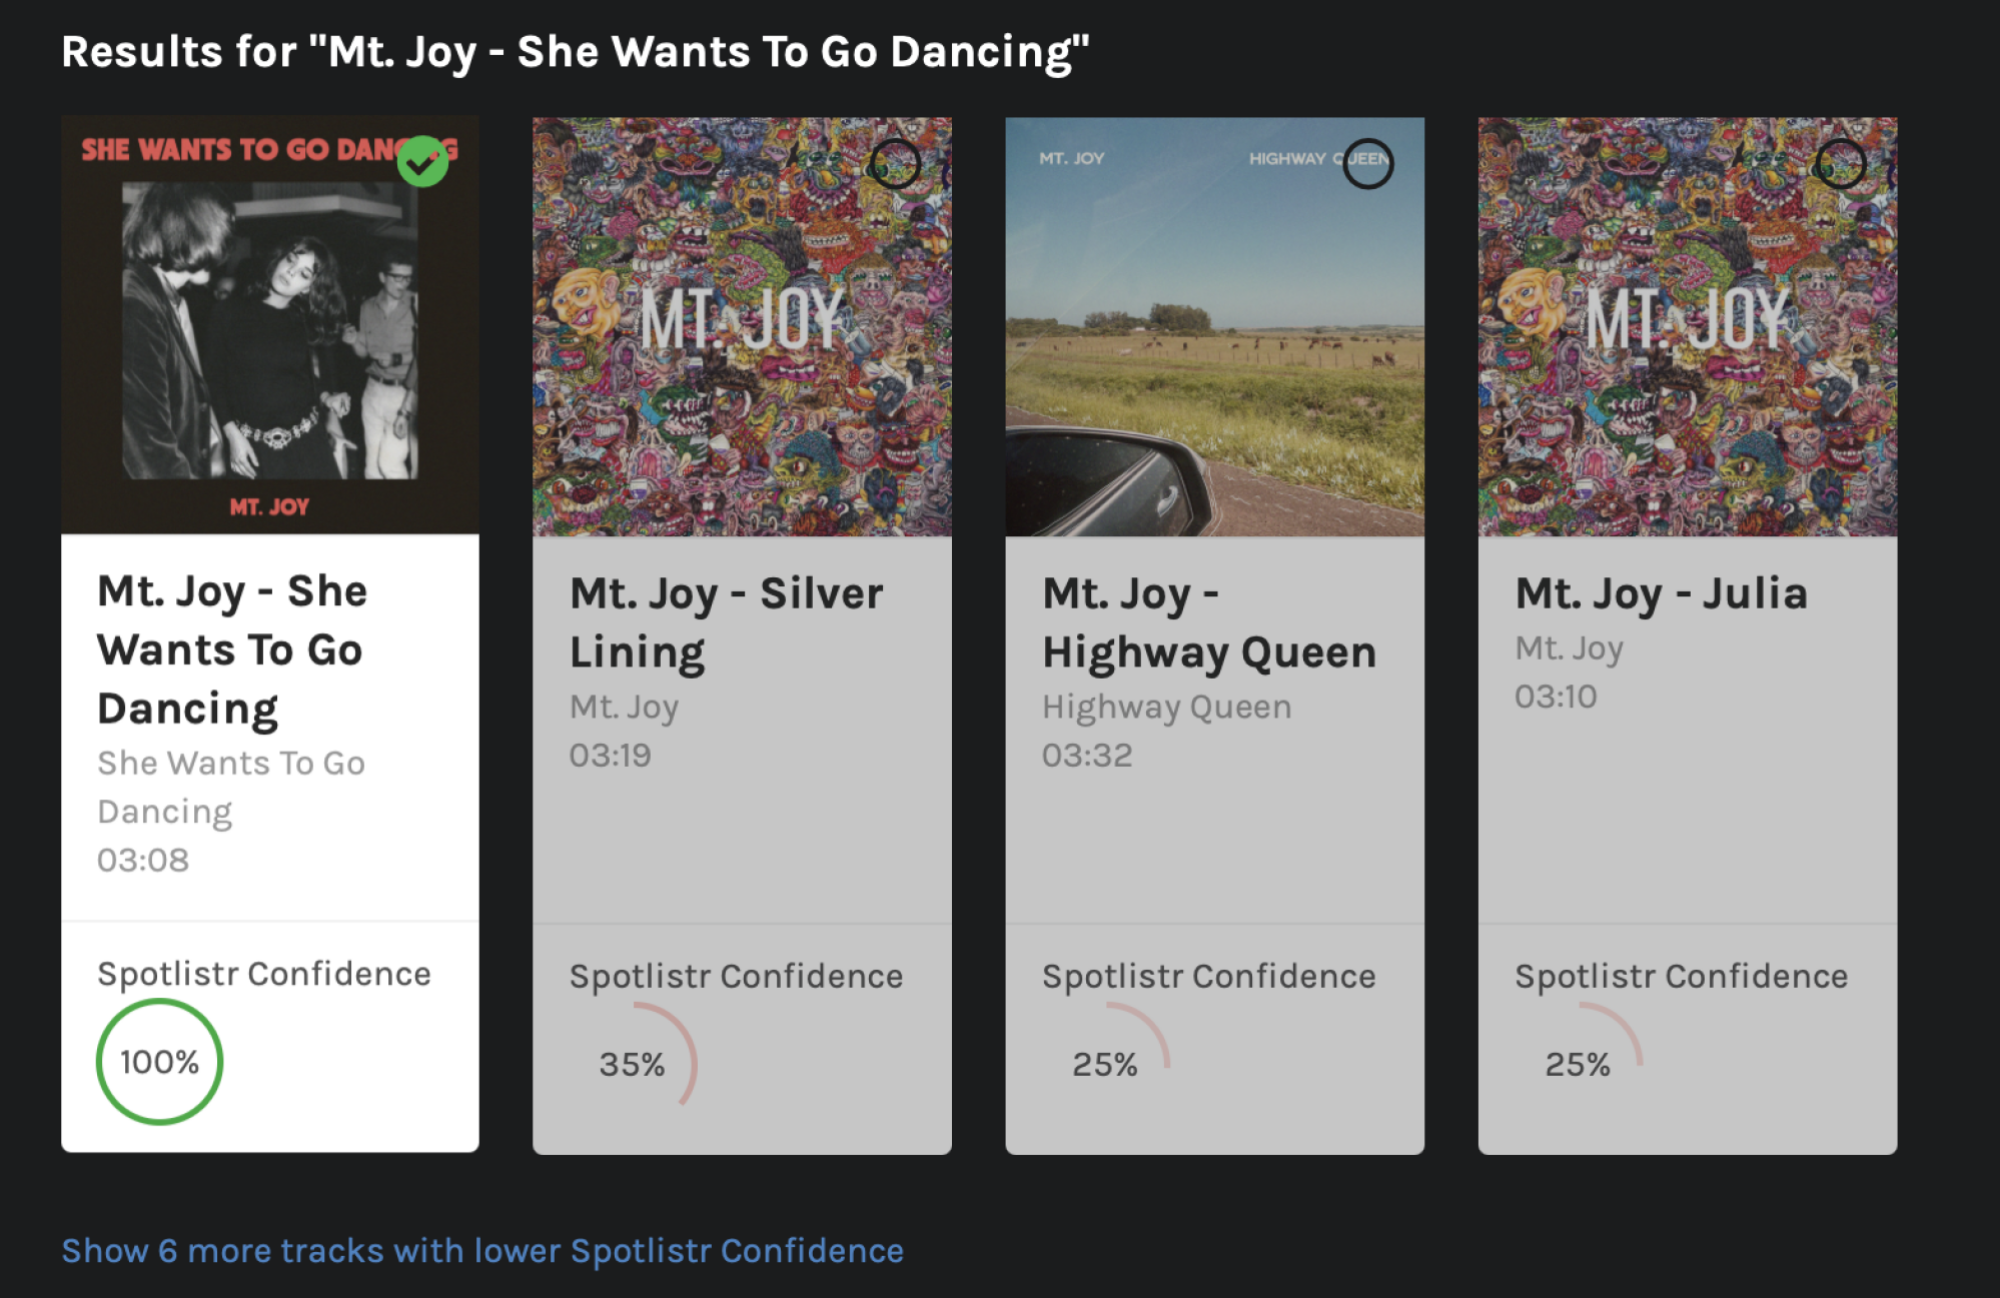2000x1298 pixels.
Task: Open the Julia album artwork
Action: [1688, 327]
